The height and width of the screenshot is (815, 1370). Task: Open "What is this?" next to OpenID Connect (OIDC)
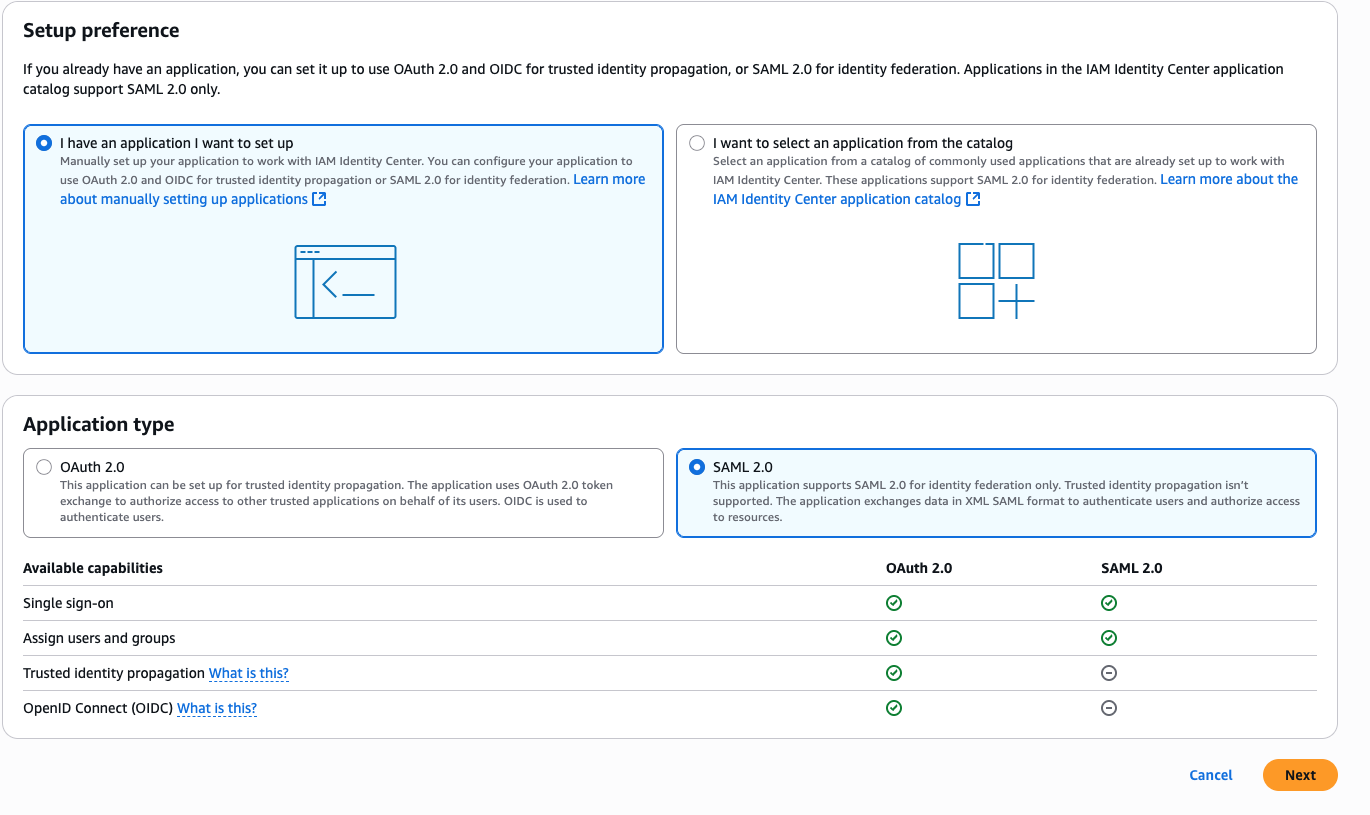pos(217,708)
